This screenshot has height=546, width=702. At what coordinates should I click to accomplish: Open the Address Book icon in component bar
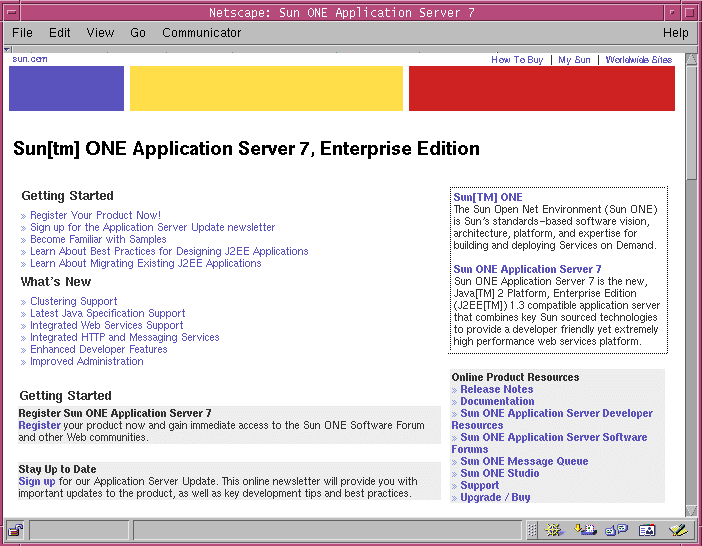(647, 530)
